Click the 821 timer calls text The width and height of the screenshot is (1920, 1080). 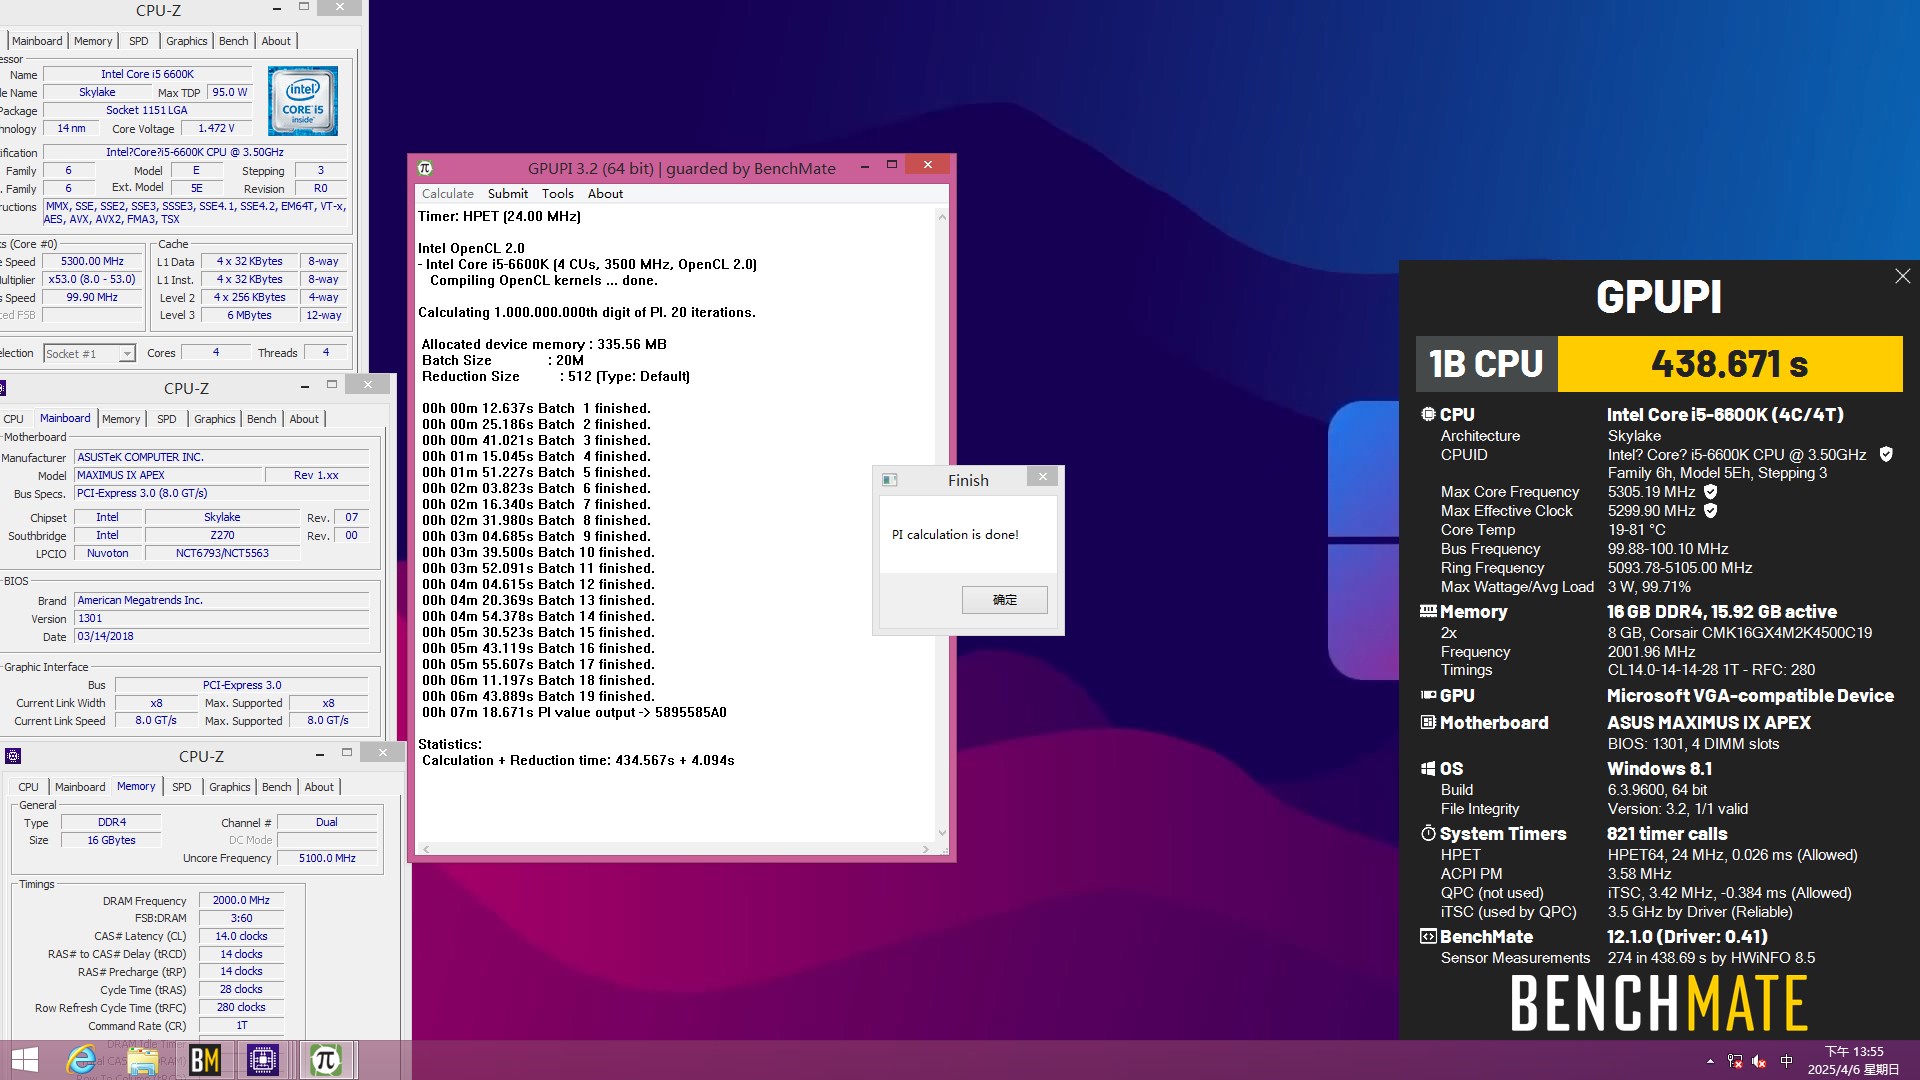[1667, 834]
